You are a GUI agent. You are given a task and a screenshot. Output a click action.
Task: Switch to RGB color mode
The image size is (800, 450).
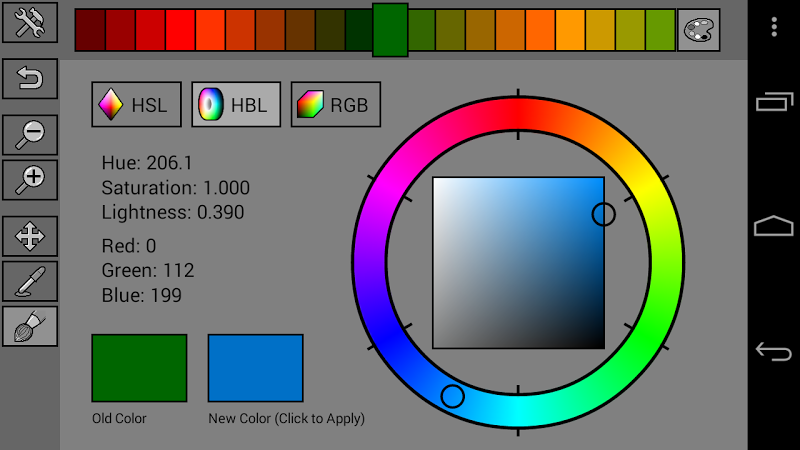coord(335,105)
